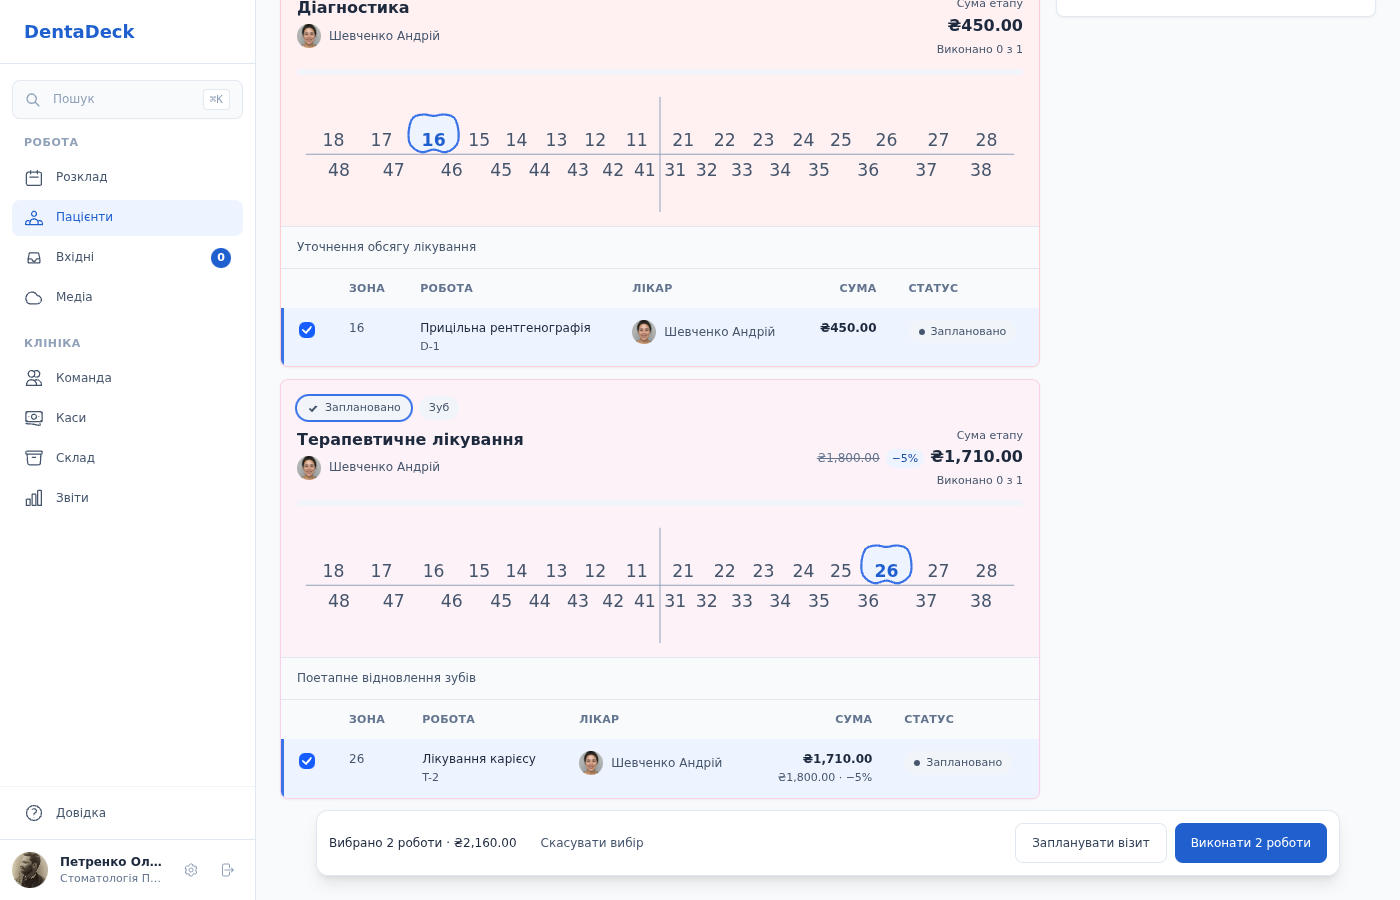Click the T-2 work code
1400x900 pixels.
coord(430,778)
